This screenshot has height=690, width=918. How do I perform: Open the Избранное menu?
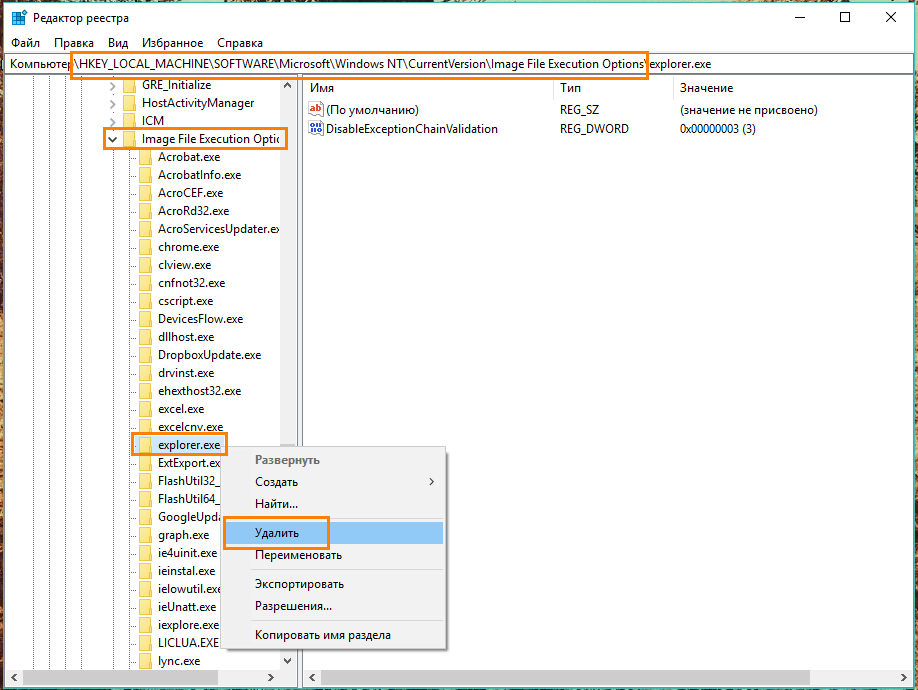(x=173, y=43)
